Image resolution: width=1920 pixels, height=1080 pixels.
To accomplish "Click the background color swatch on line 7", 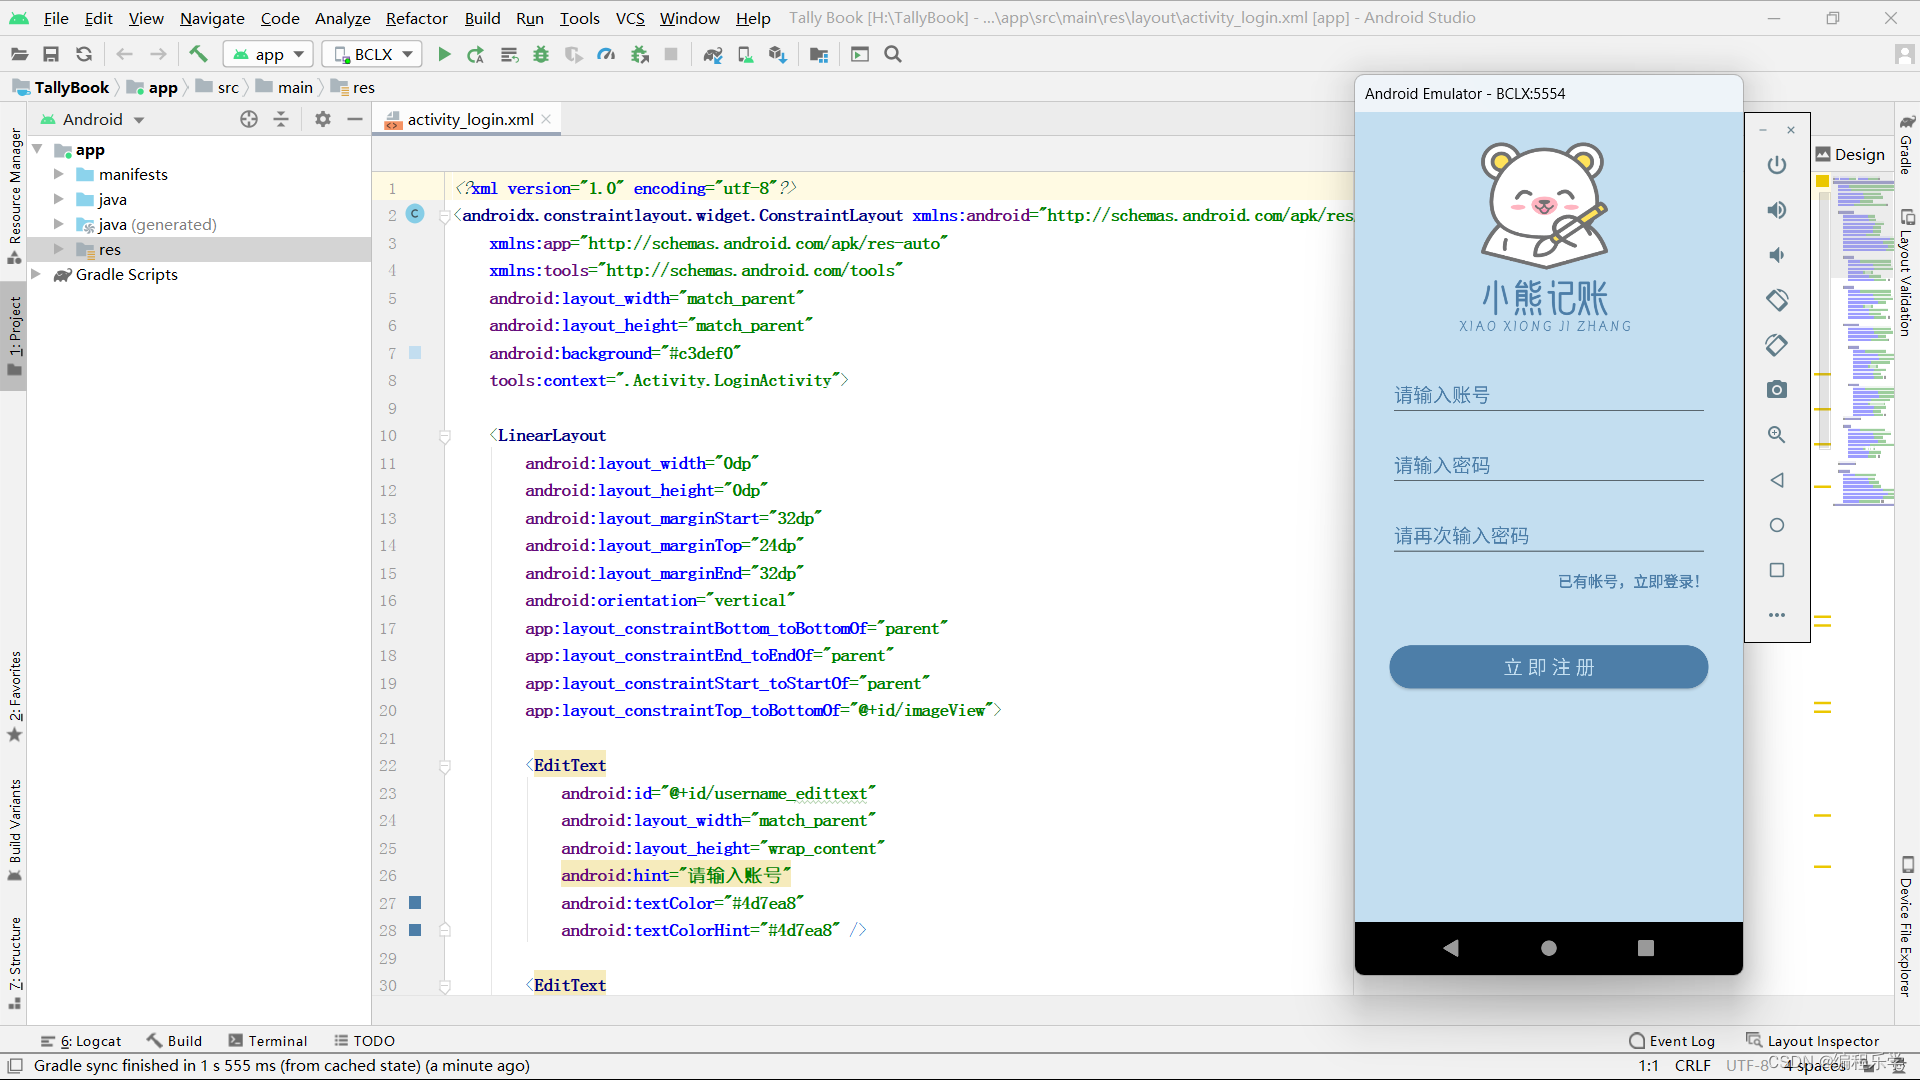I will tap(415, 353).
